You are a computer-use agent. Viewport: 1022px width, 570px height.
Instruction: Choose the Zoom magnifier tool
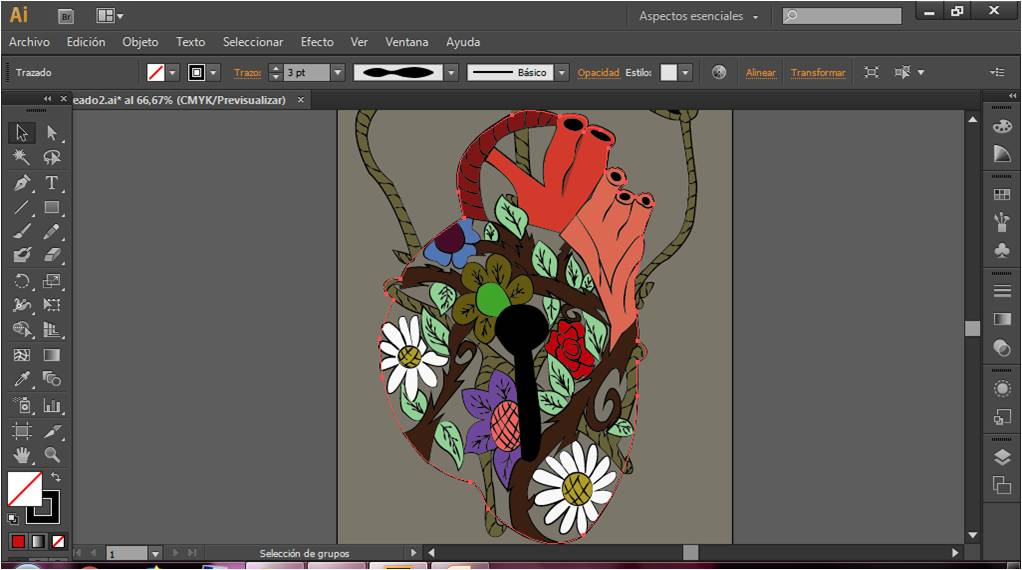[52, 455]
